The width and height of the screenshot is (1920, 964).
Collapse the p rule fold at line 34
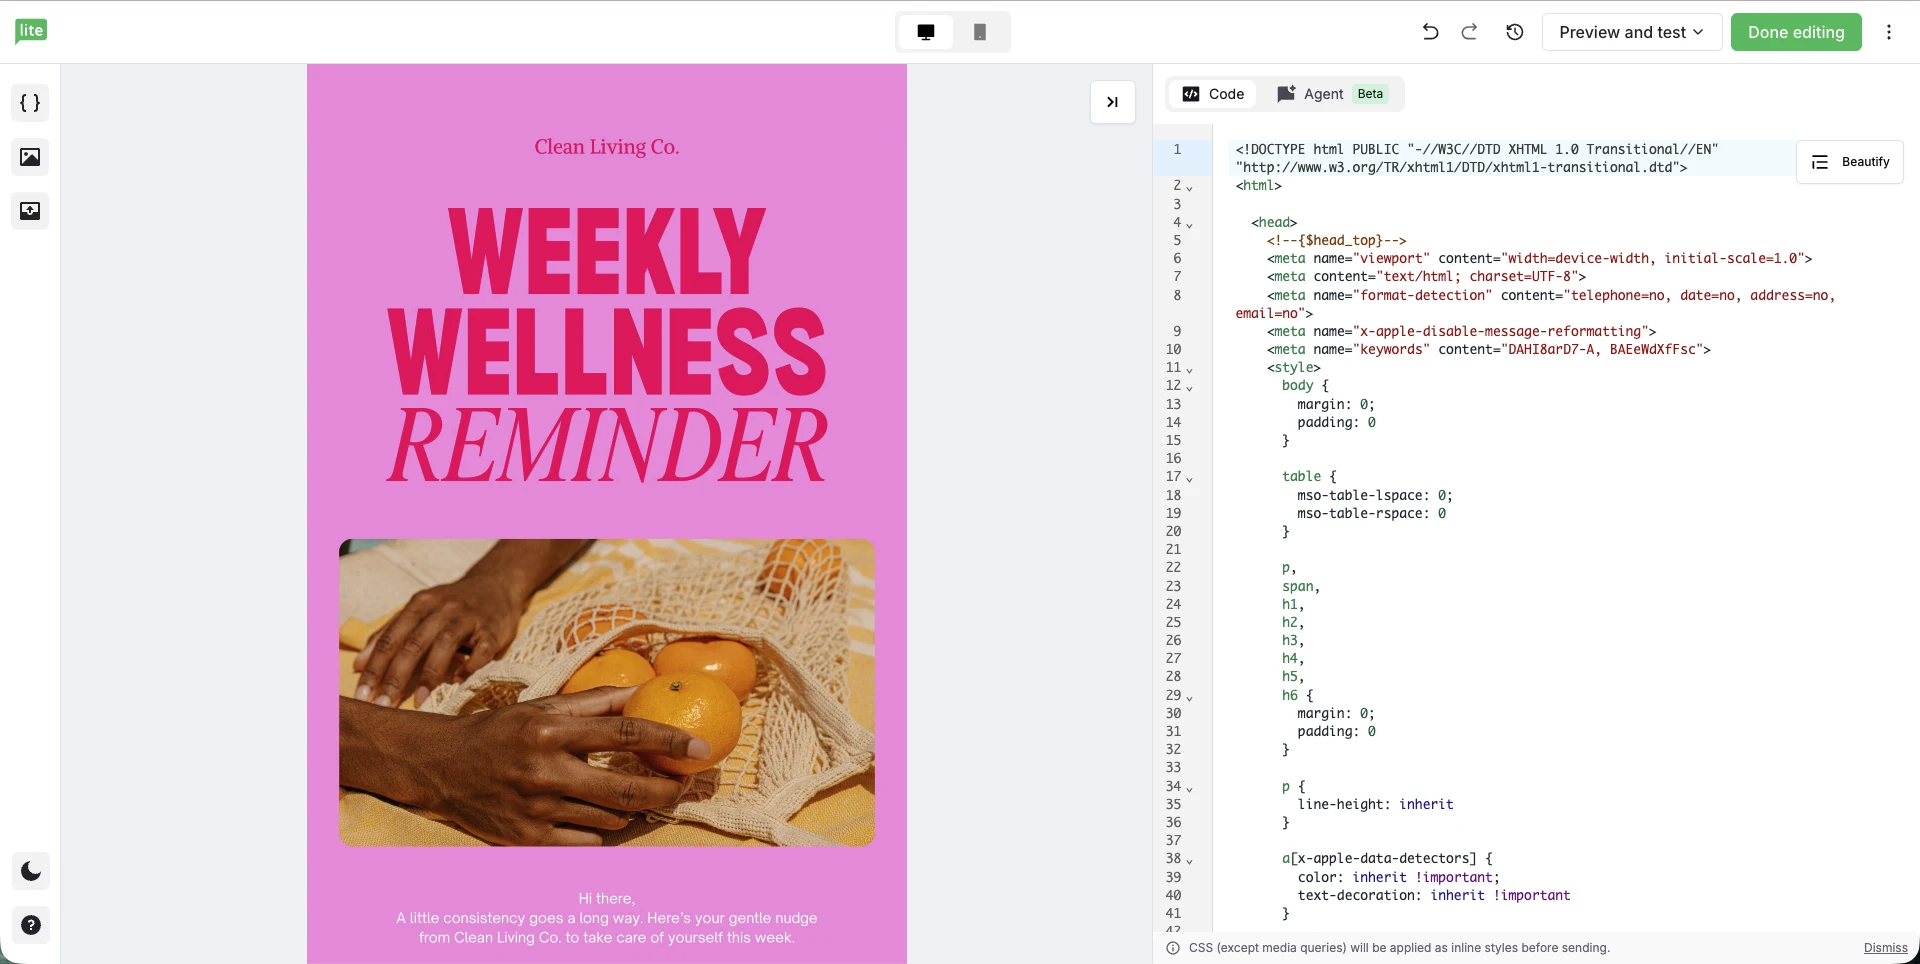pos(1189,788)
